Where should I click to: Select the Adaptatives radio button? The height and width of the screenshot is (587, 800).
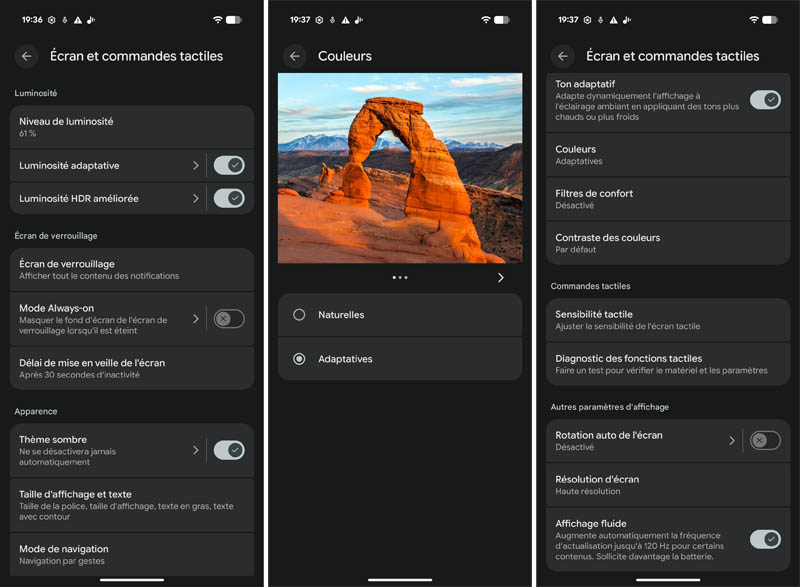click(x=299, y=359)
